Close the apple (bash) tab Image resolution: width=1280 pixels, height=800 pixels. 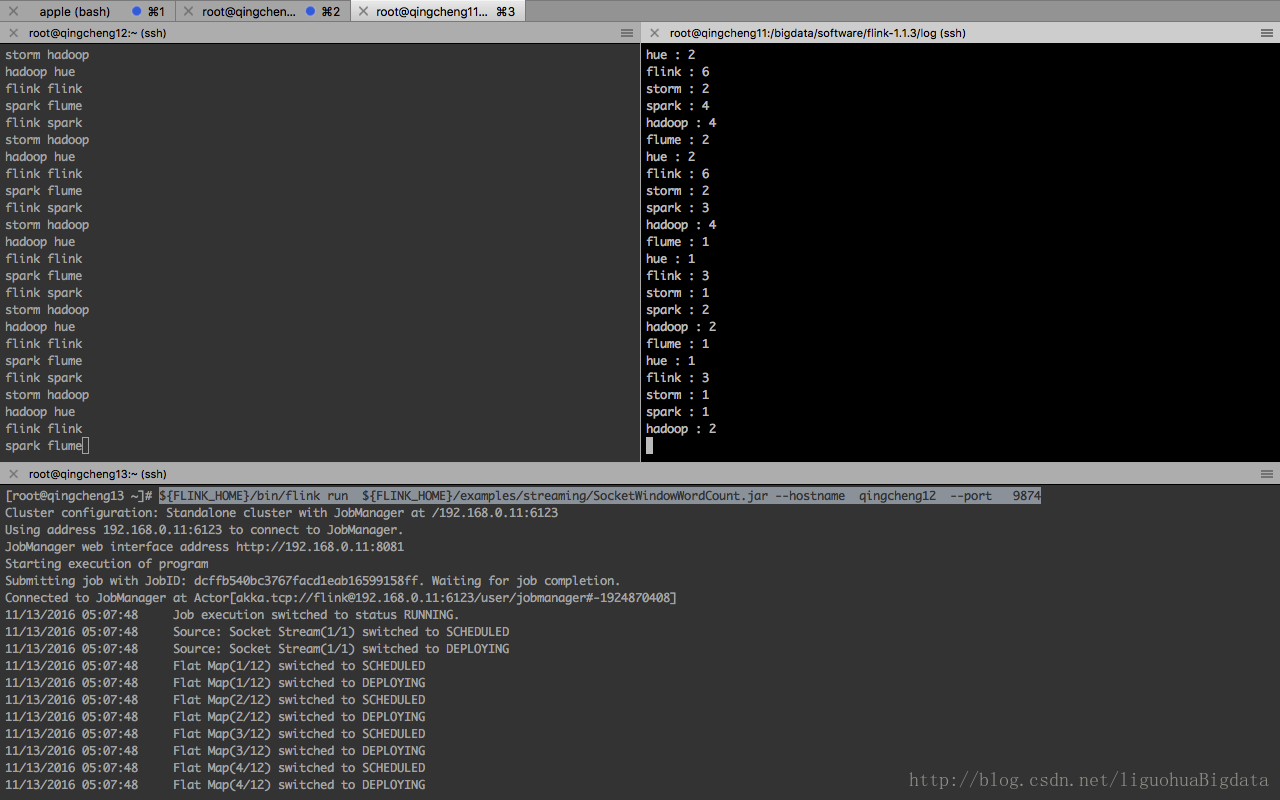pyautogui.click(x=13, y=11)
